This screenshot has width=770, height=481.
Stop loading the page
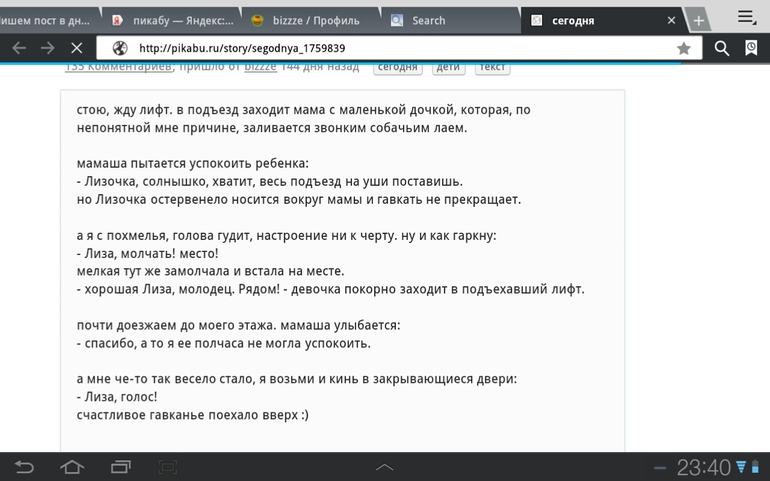[x=77, y=48]
